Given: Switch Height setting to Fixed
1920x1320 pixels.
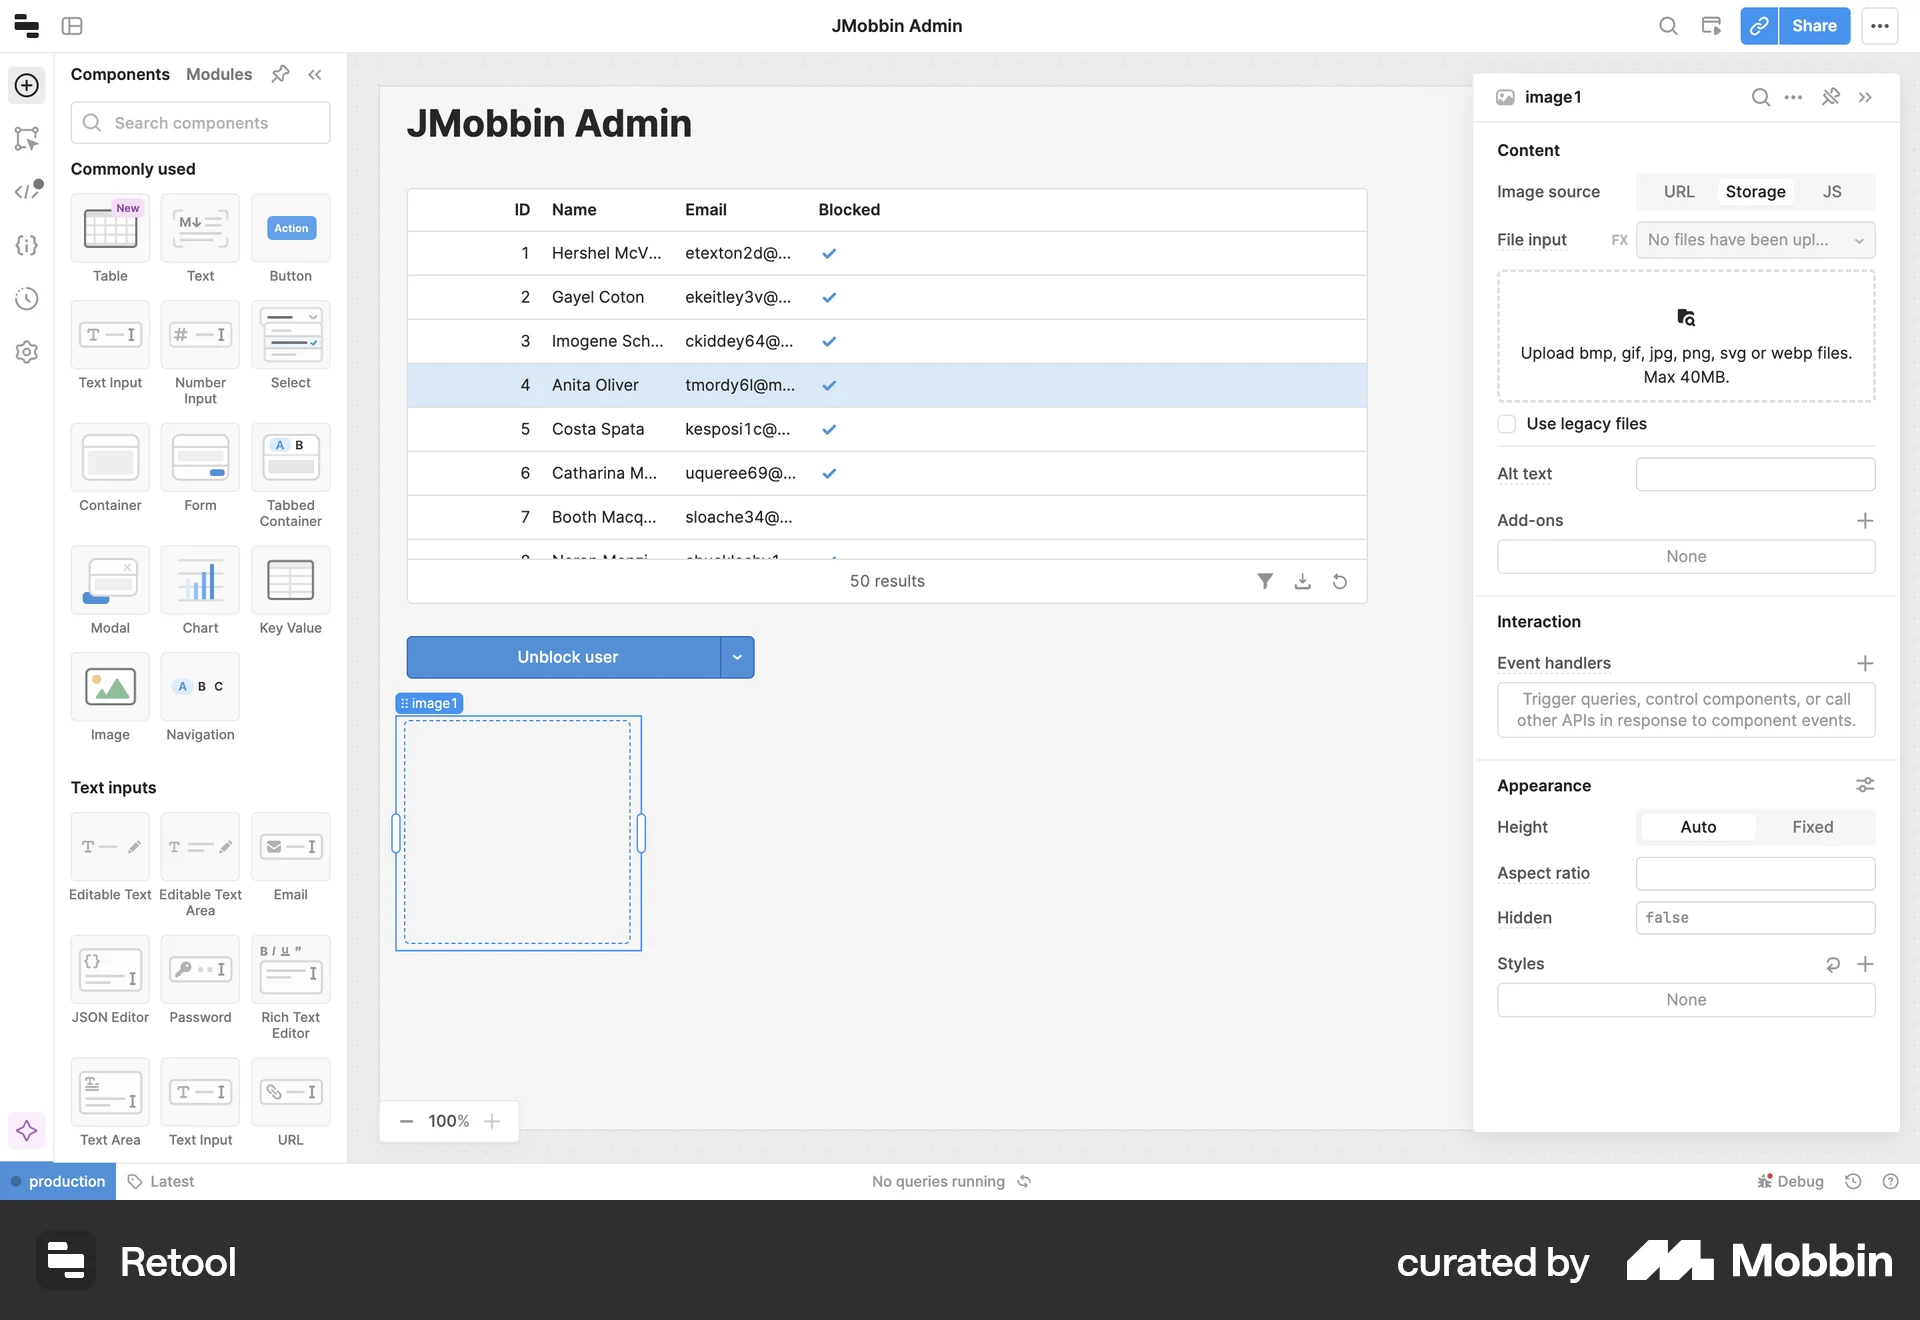Looking at the screenshot, I should tap(1812, 827).
